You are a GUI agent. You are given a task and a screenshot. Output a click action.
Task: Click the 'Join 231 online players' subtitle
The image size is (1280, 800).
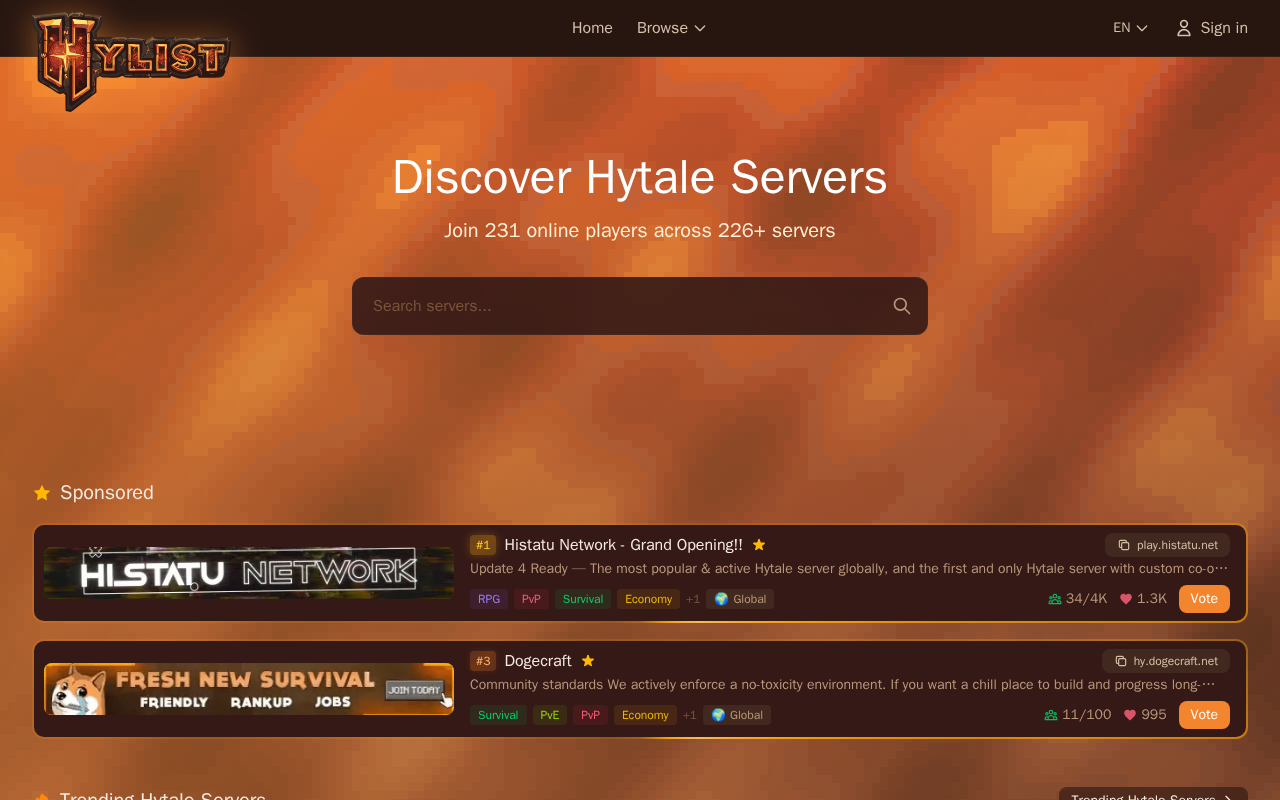640,231
